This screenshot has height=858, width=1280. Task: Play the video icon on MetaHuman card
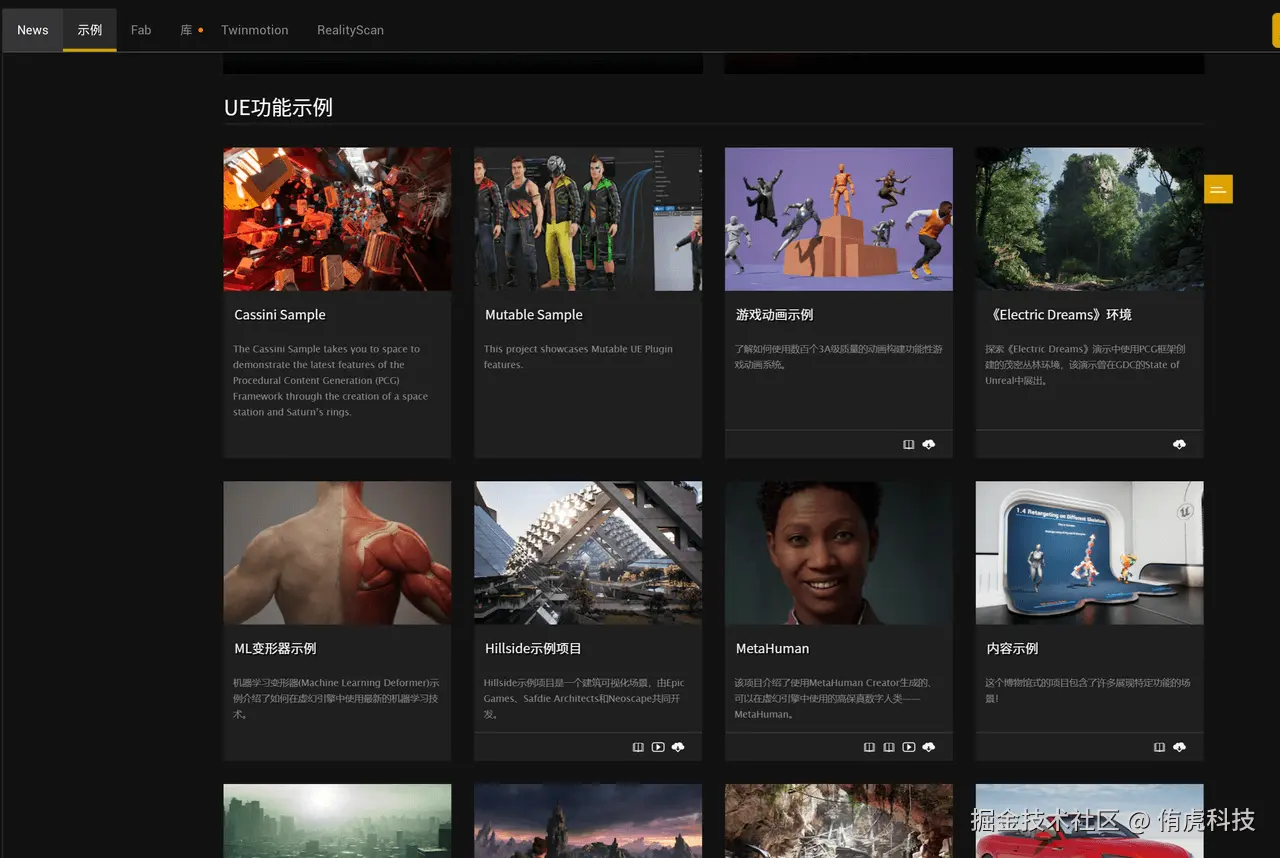click(908, 747)
